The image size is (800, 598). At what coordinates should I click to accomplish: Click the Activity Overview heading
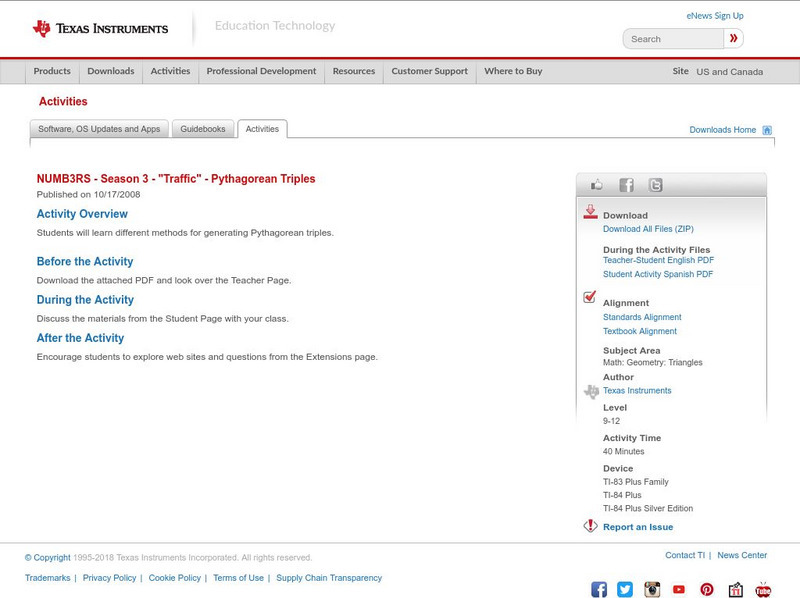pos(82,214)
